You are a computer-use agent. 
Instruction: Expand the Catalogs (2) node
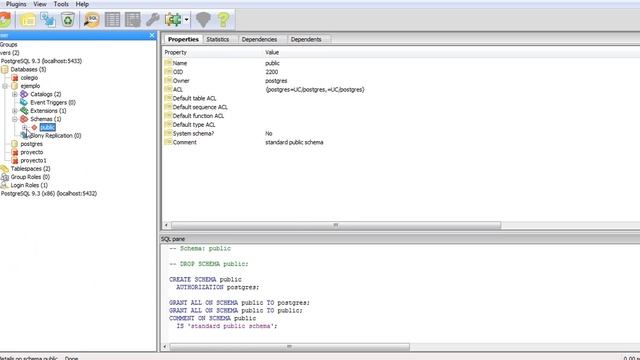pyautogui.click(x=15, y=94)
